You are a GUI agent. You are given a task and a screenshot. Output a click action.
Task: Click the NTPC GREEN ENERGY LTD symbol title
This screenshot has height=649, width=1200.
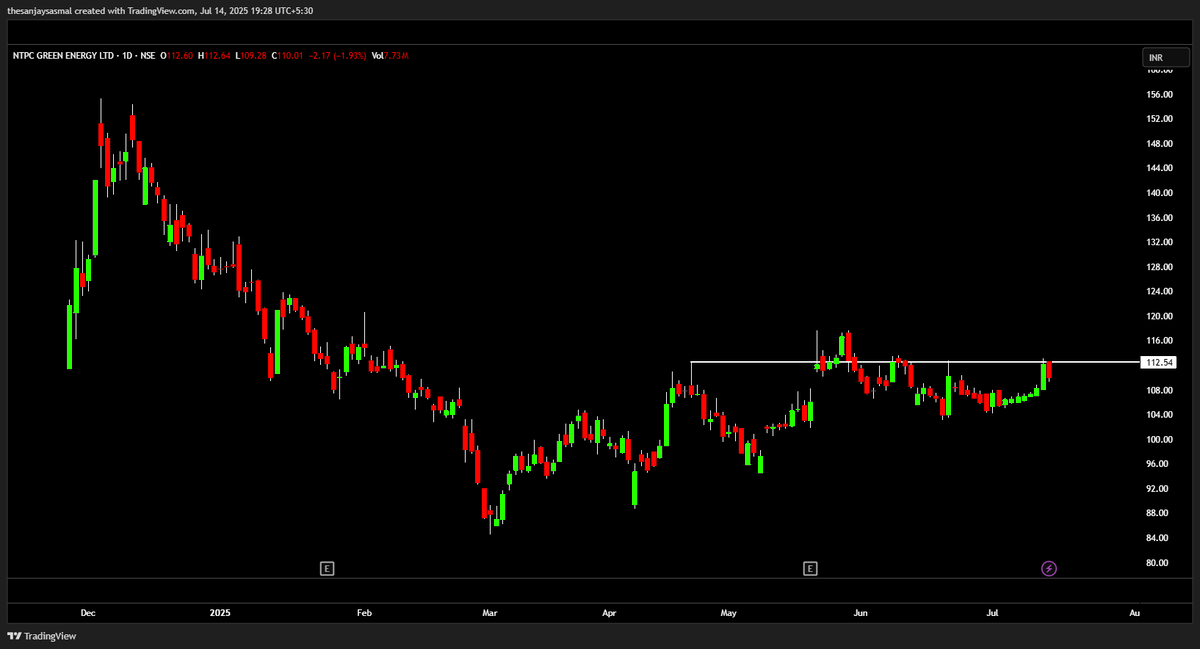pyautogui.click(x=62, y=56)
